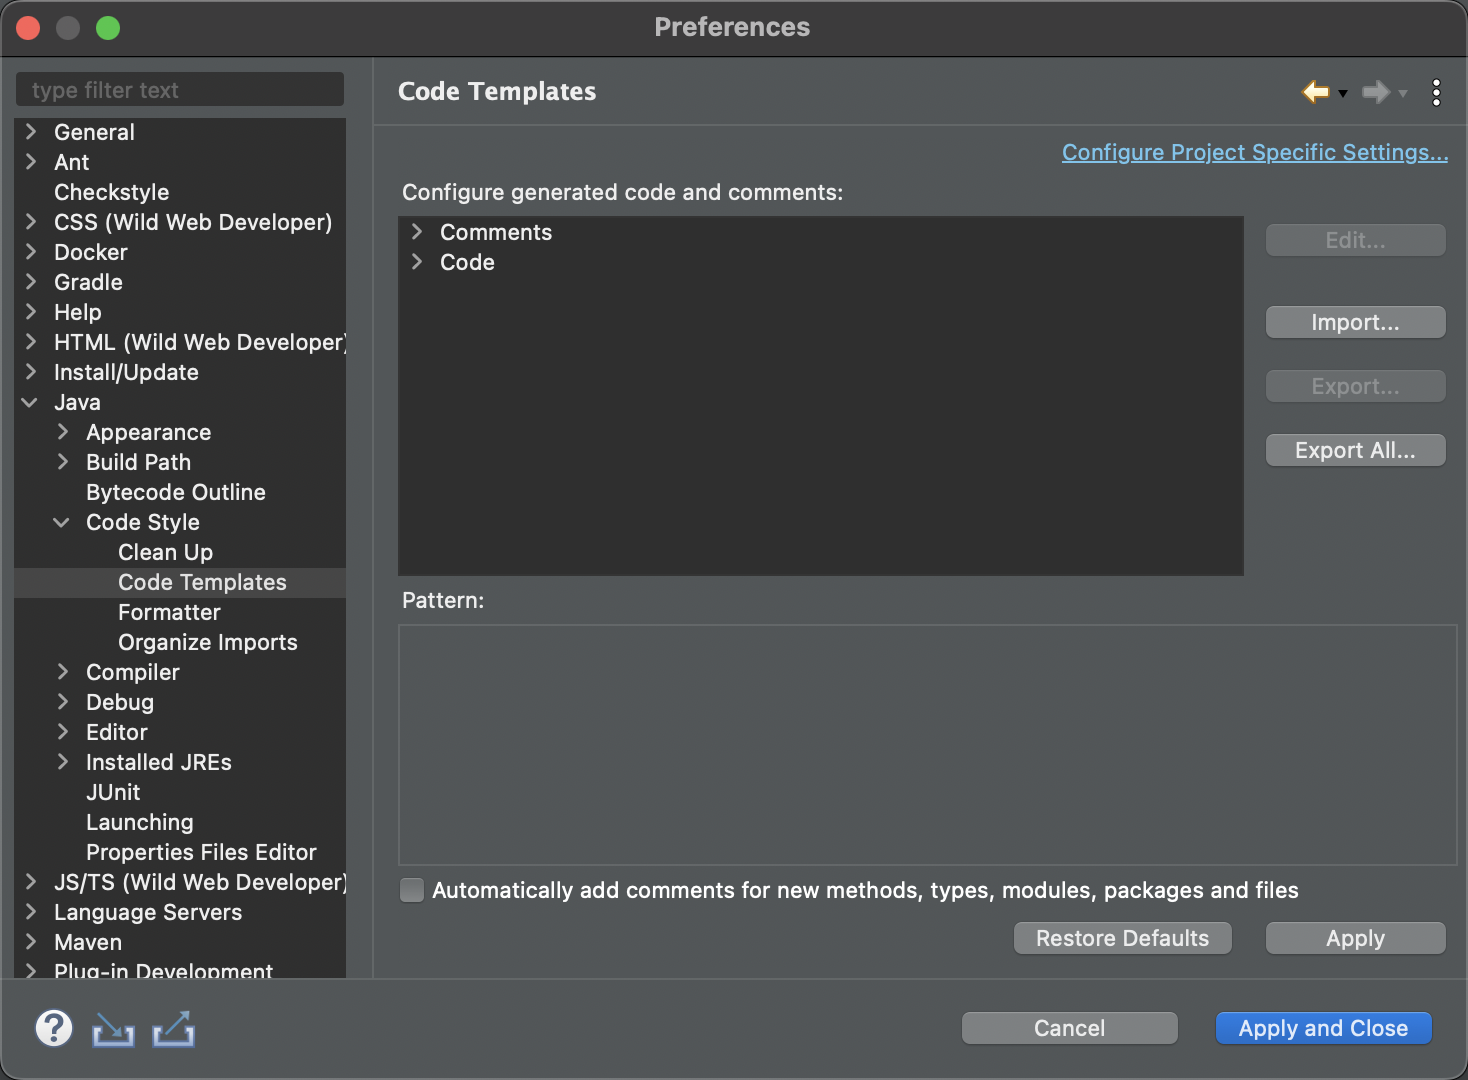Collapse the Java tree section
Viewport: 1468px width, 1080px height.
29,402
